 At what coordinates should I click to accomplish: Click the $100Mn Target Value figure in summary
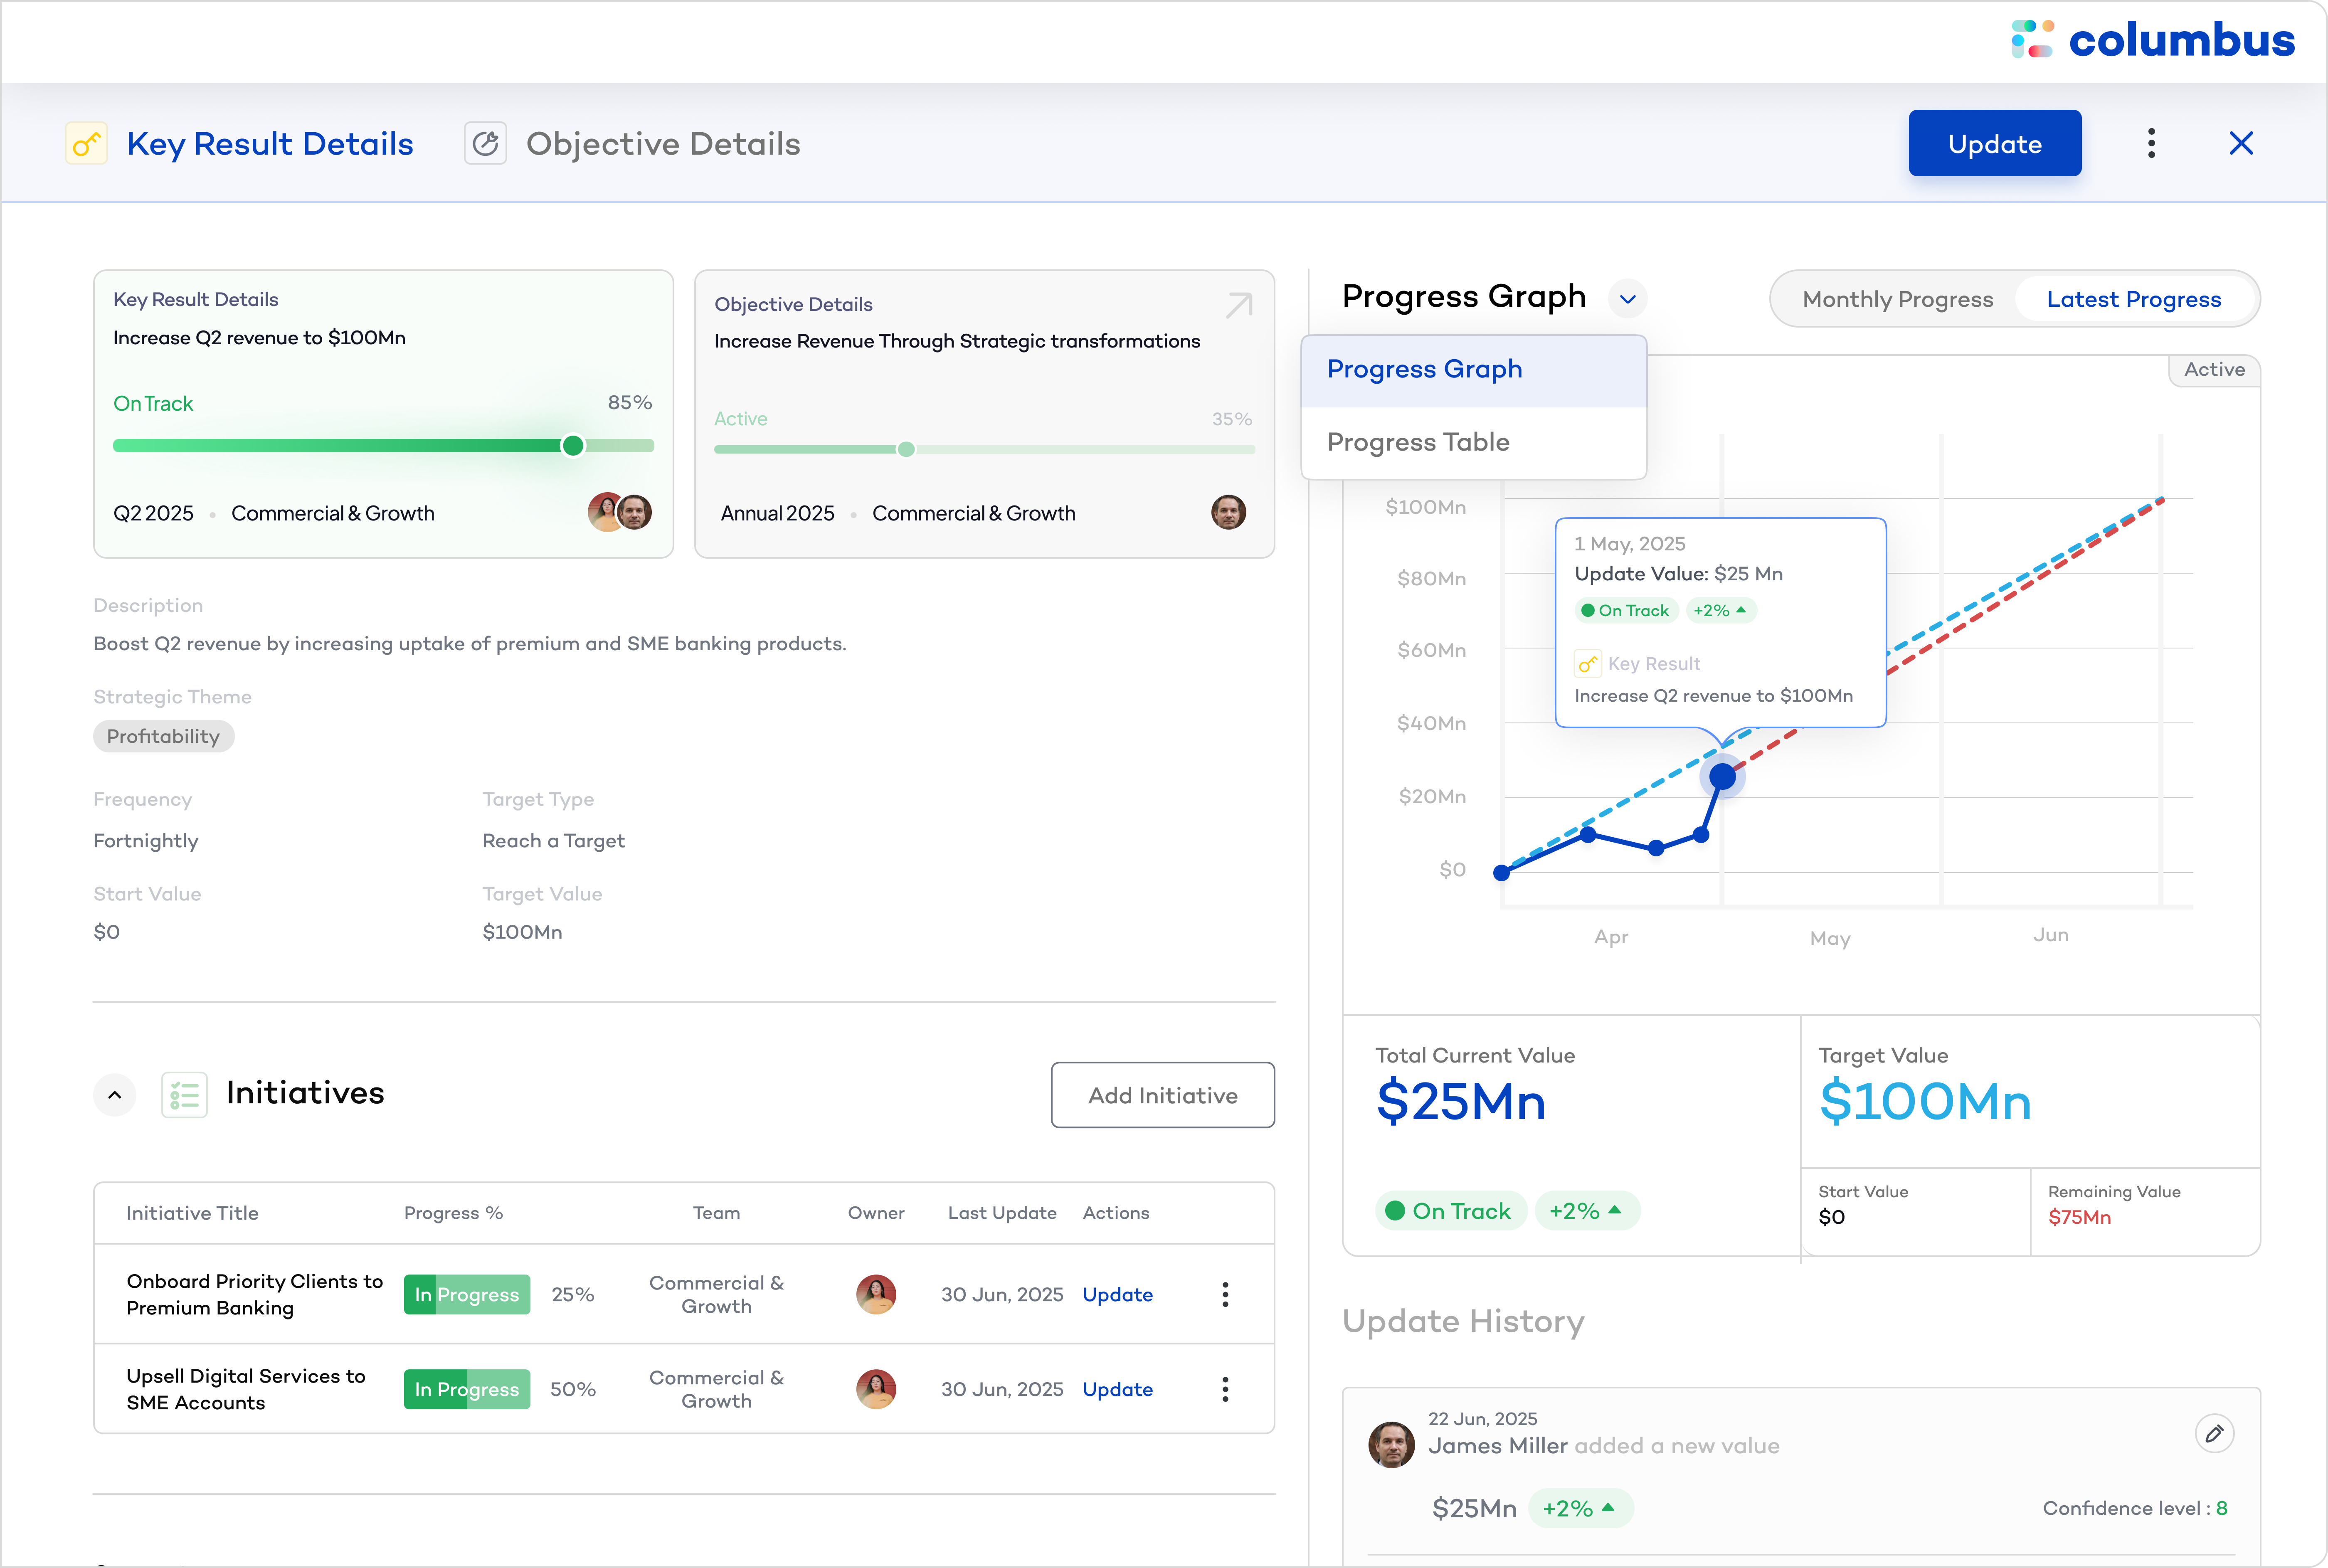click(1925, 1101)
